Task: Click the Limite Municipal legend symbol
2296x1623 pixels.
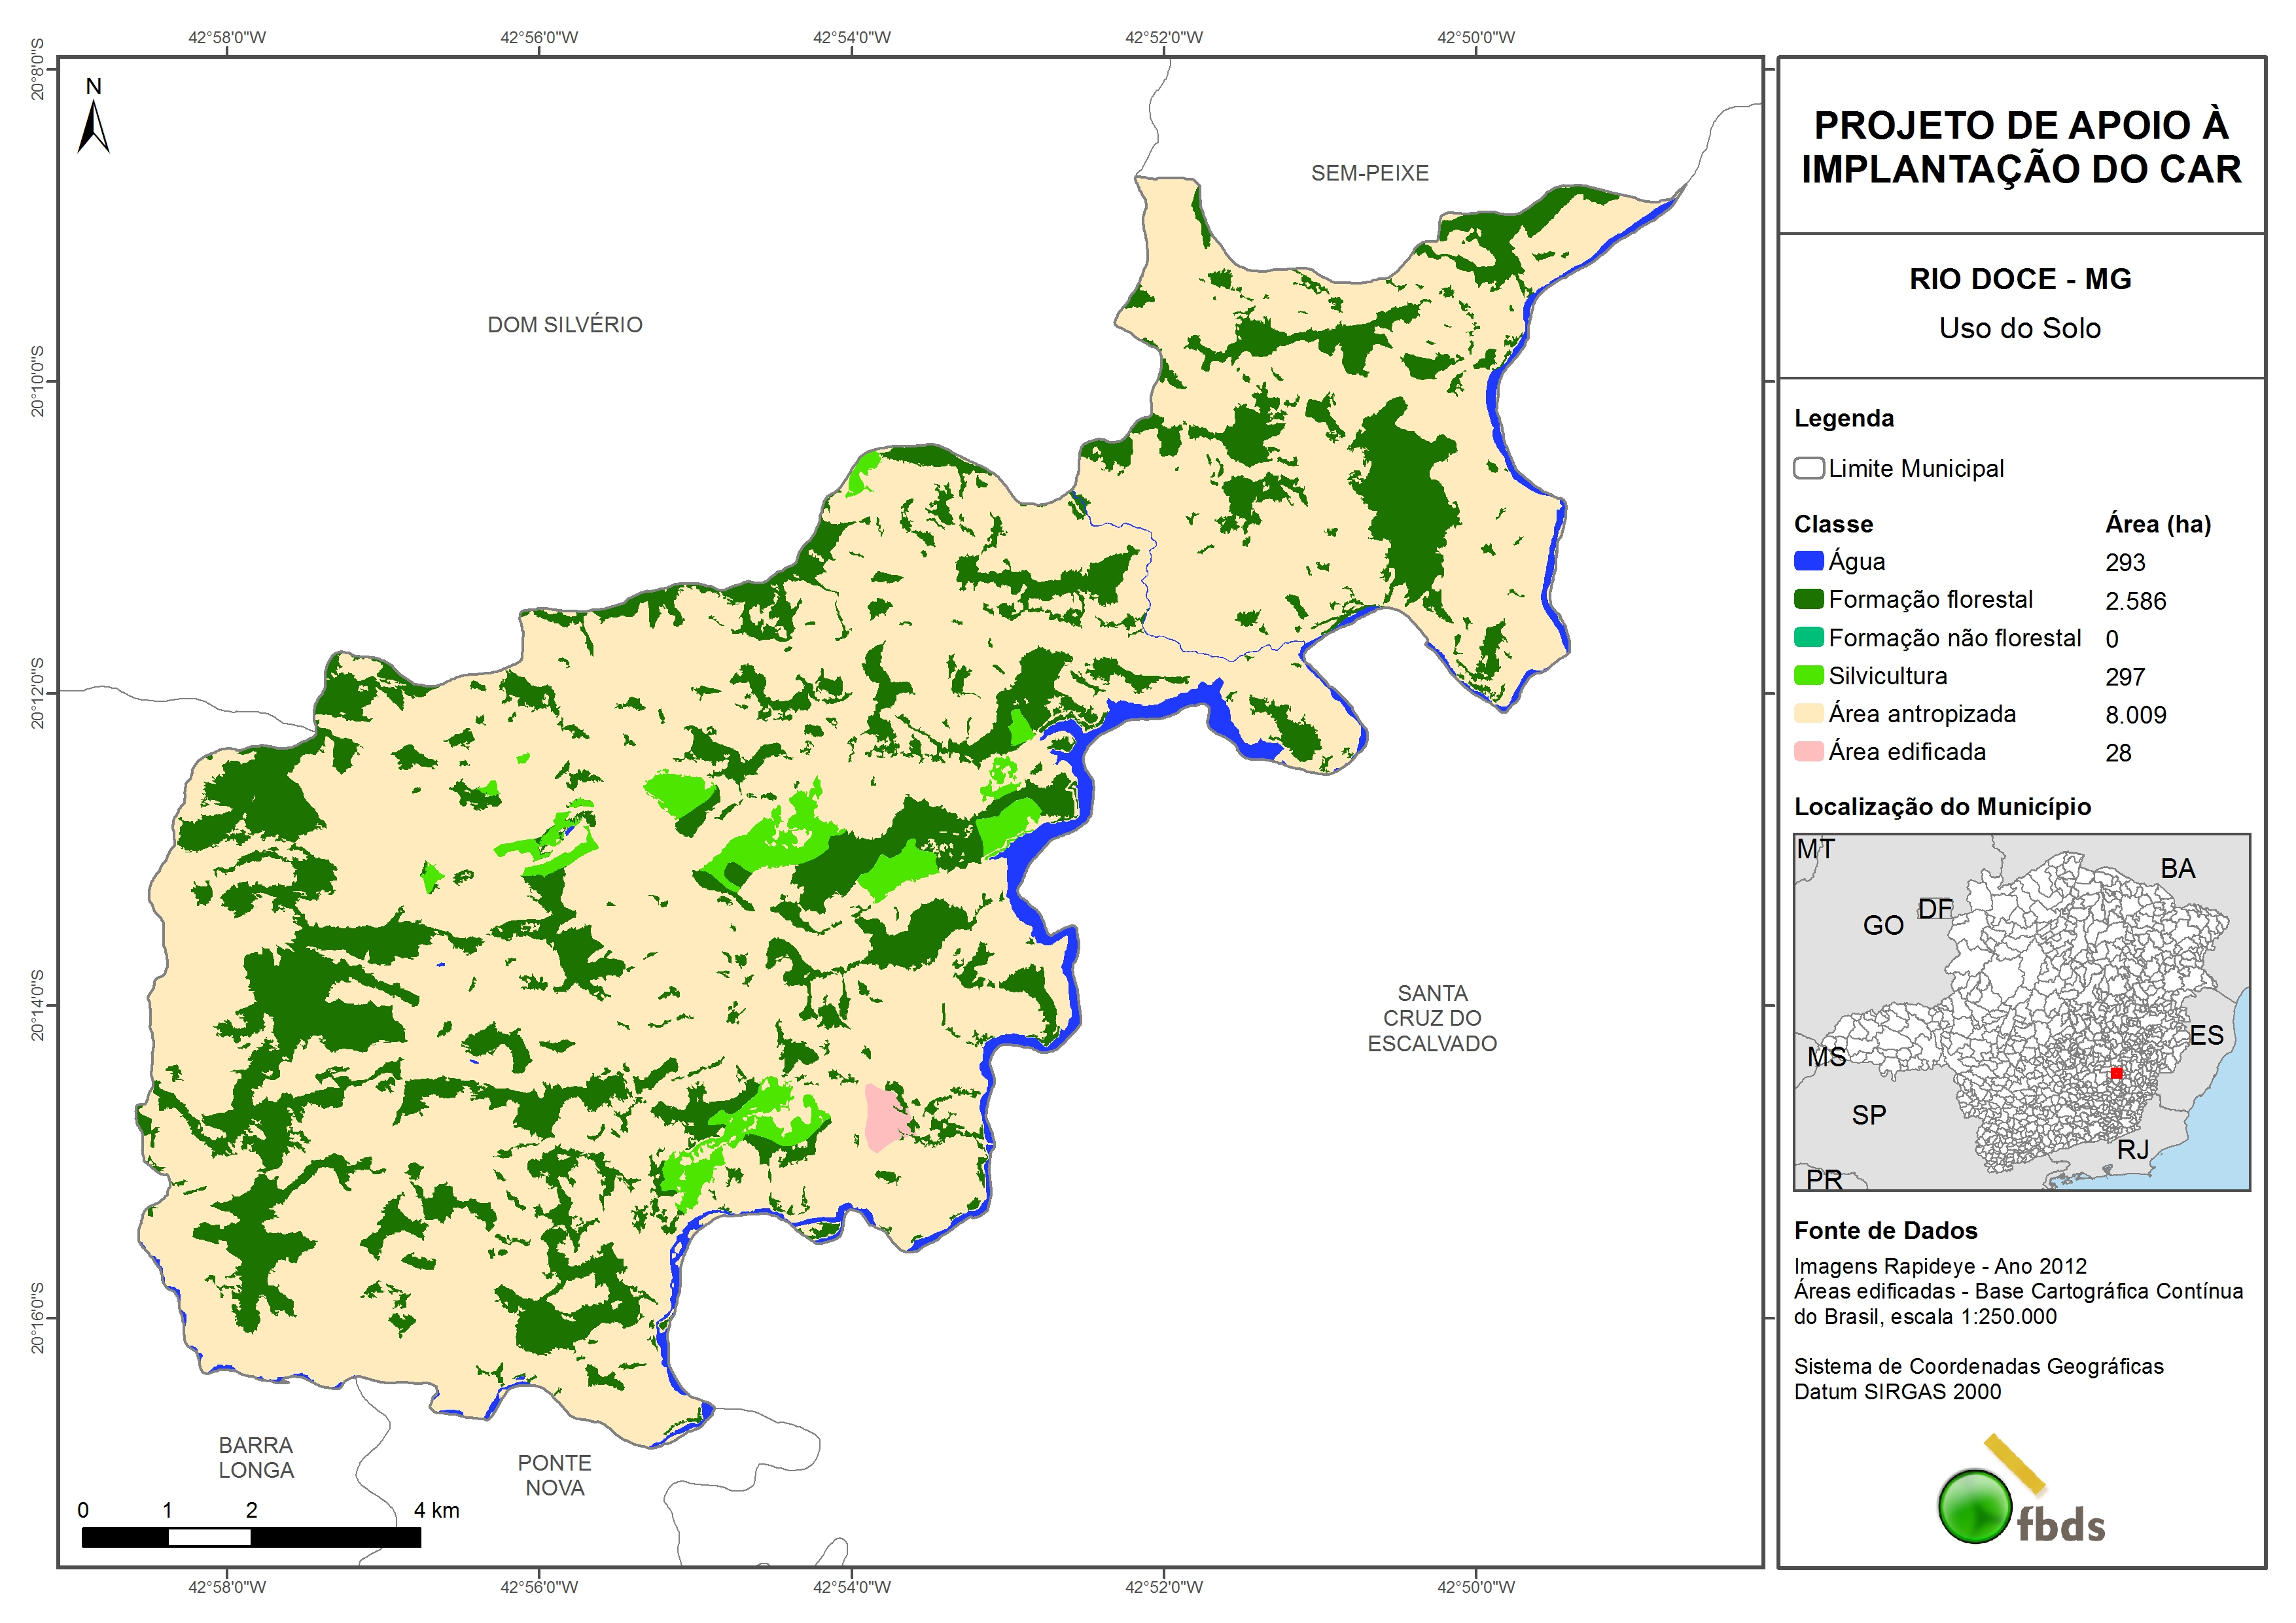Action: click(x=1808, y=468)
